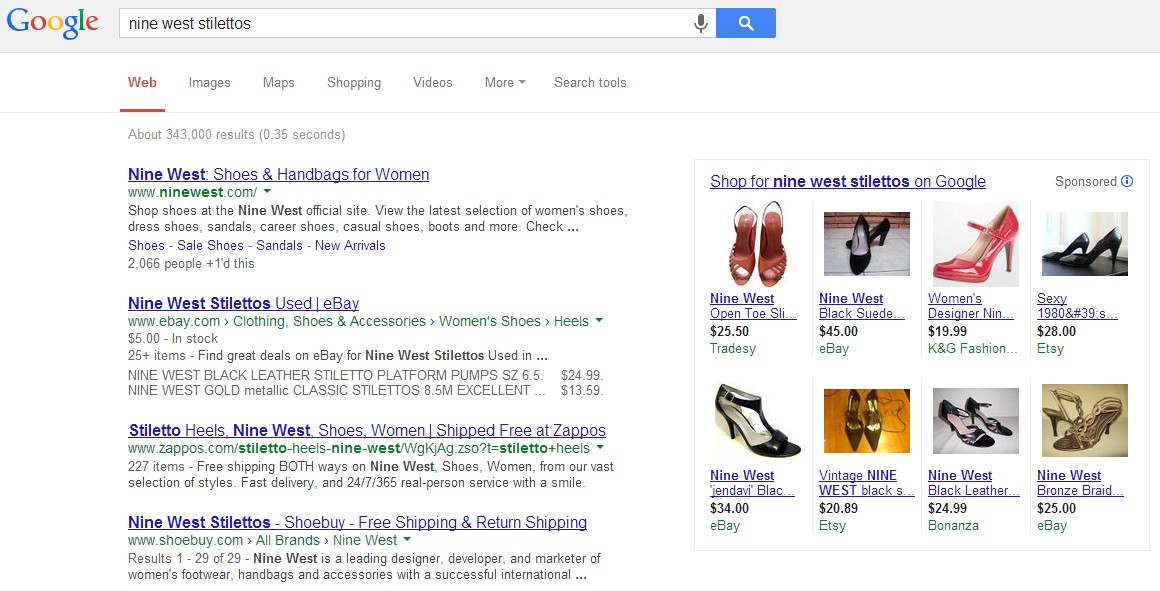
Task: Click the Bonanza seller name
Action: 953,525
